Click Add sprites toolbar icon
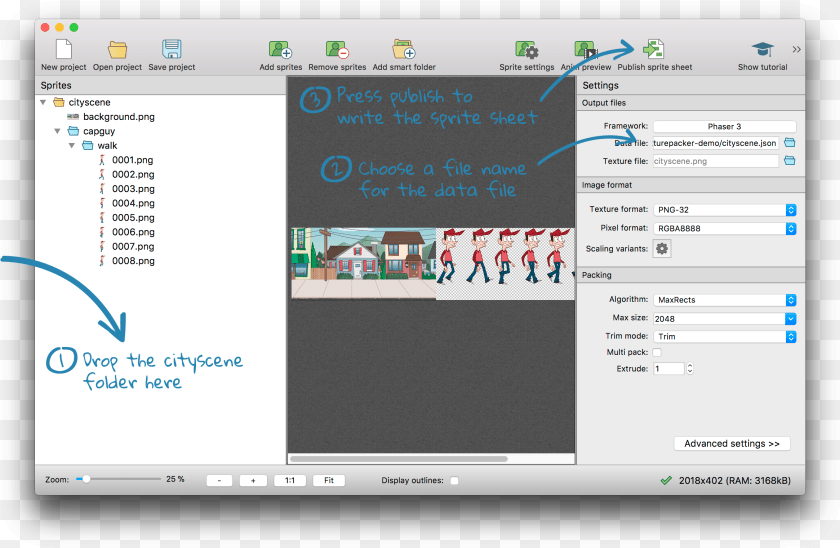This screenshot has width=840, height=548. (x=280, y=50)
